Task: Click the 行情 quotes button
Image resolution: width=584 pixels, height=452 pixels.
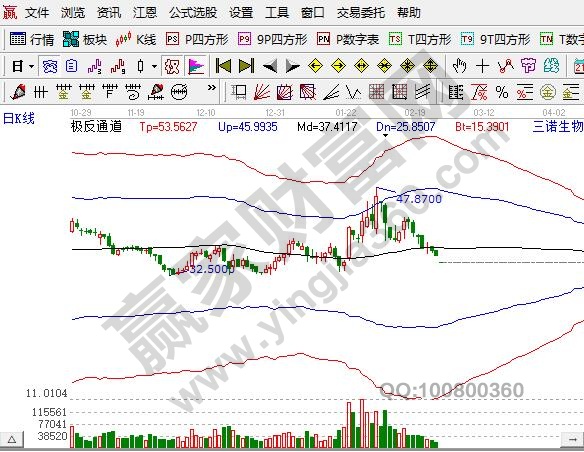Action: [32, 39]
